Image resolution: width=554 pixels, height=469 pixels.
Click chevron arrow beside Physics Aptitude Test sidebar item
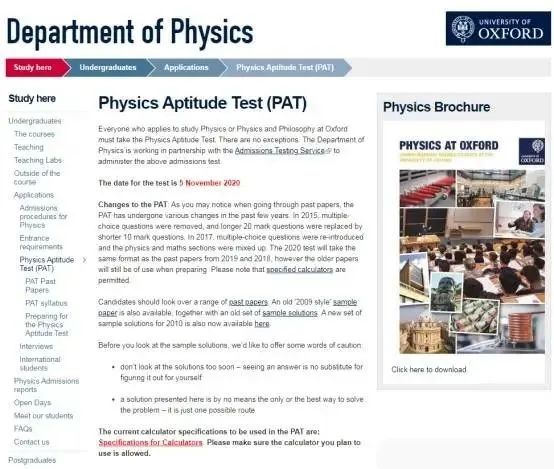coord(84,260)
